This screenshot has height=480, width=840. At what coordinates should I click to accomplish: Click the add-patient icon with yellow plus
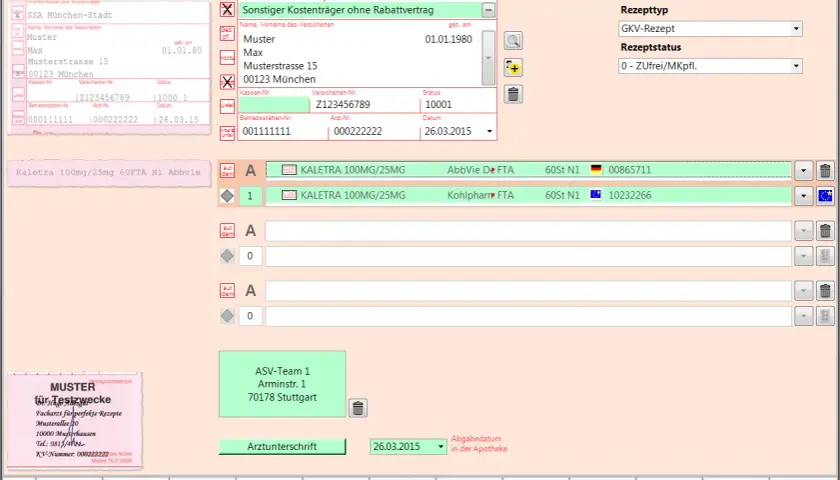click(513, 68)
